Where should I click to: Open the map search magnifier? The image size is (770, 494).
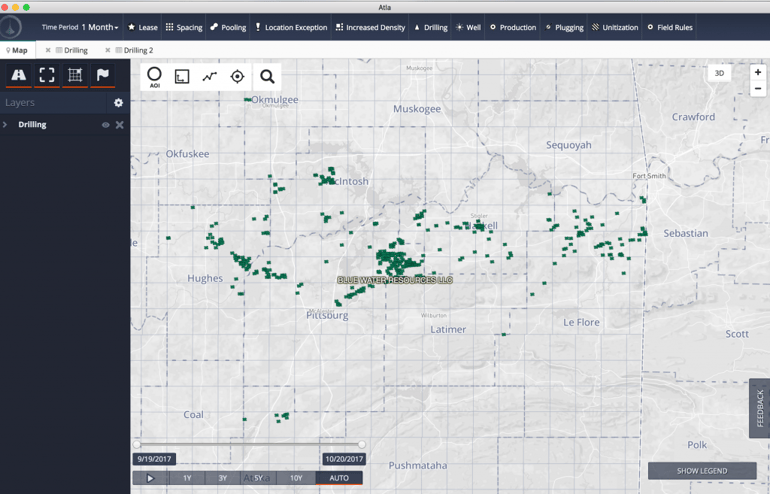click(x=267, y=77)
